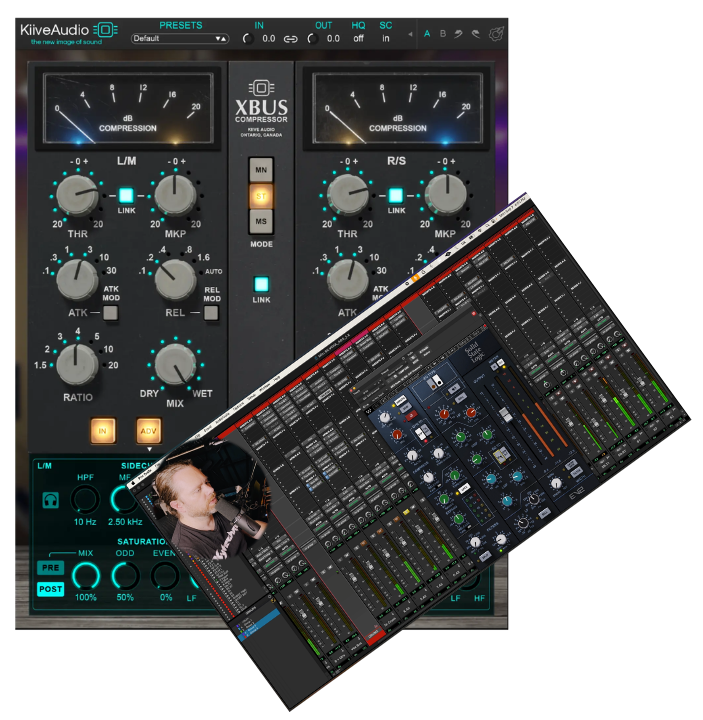Click the IN/OUT gain link chain icon
The image size is (703, 720).
290,39
